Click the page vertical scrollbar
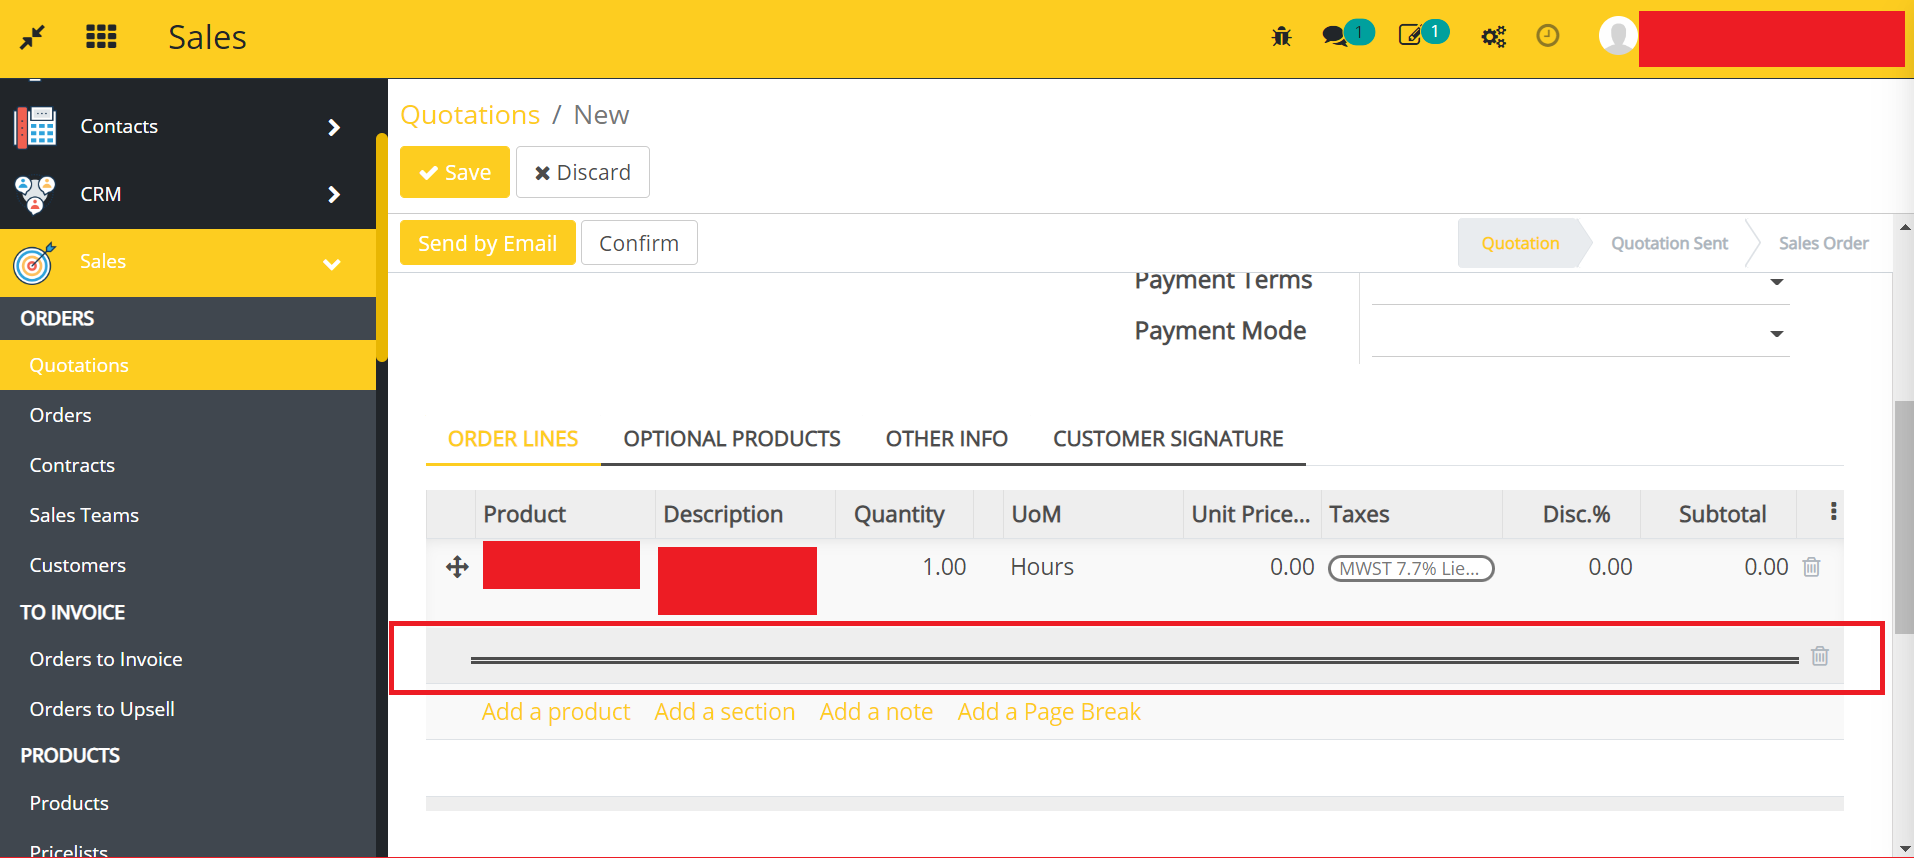The height and width of the screenshot is (858, 1914). pos(1904,516)
